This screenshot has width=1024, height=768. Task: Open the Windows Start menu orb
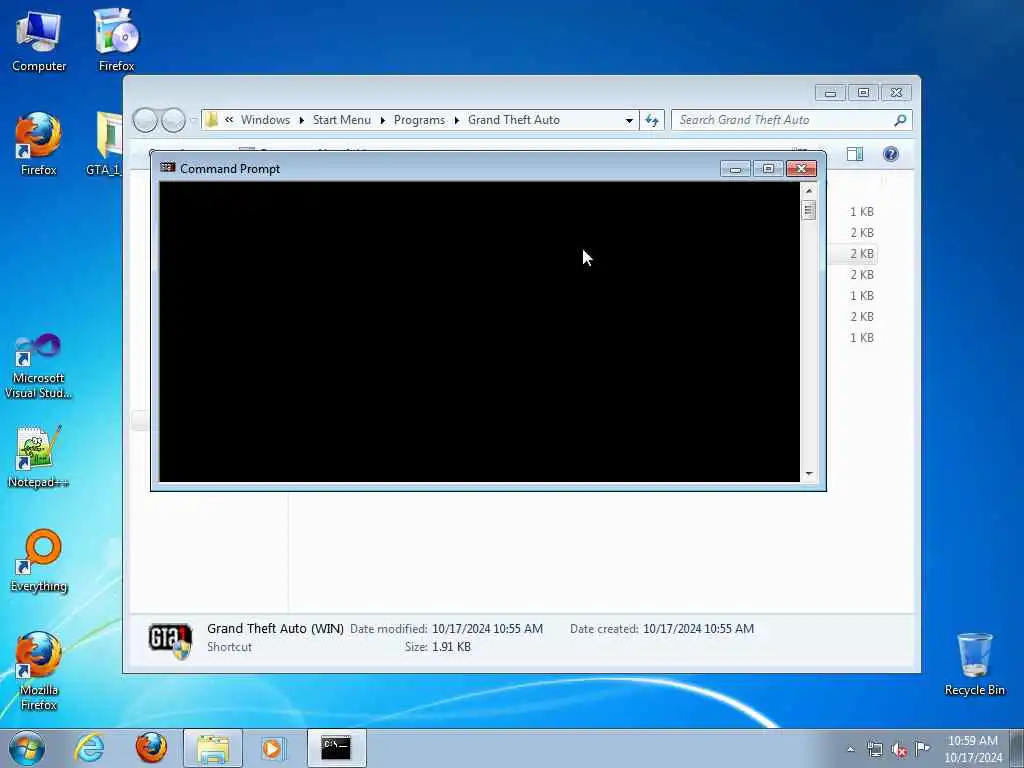point(27,748)
